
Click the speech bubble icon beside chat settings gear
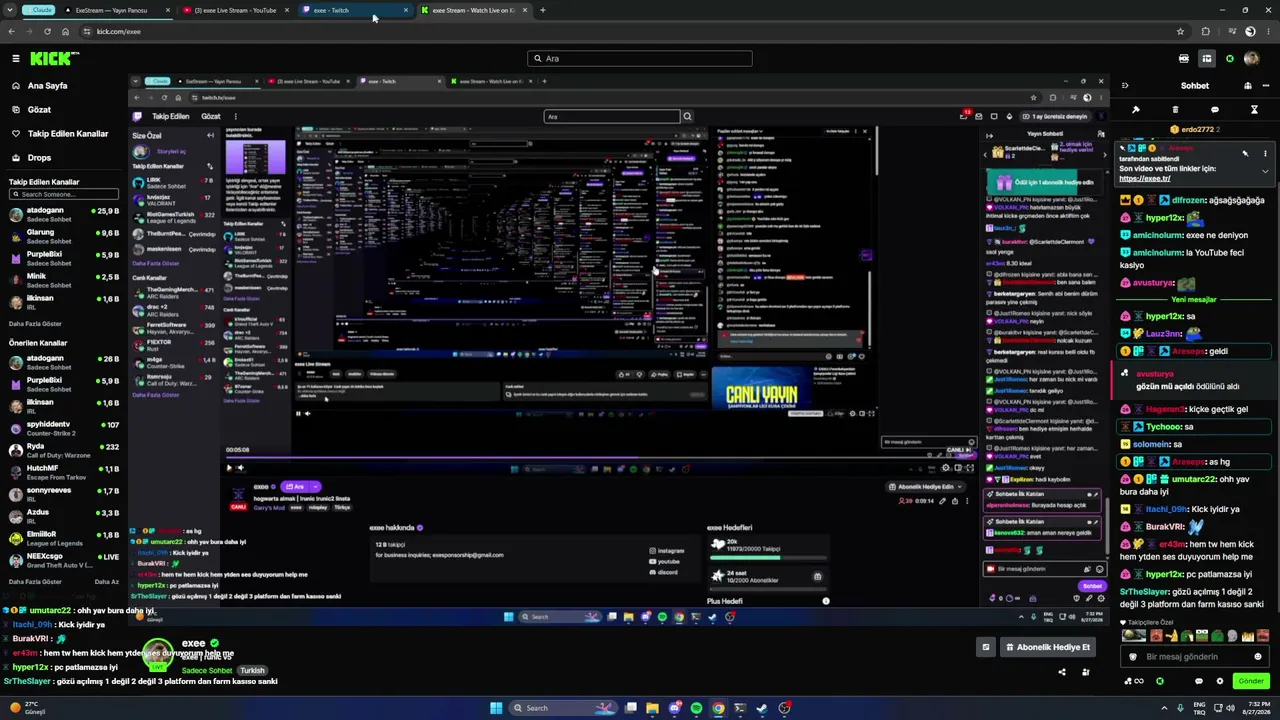click(1199, 681)
